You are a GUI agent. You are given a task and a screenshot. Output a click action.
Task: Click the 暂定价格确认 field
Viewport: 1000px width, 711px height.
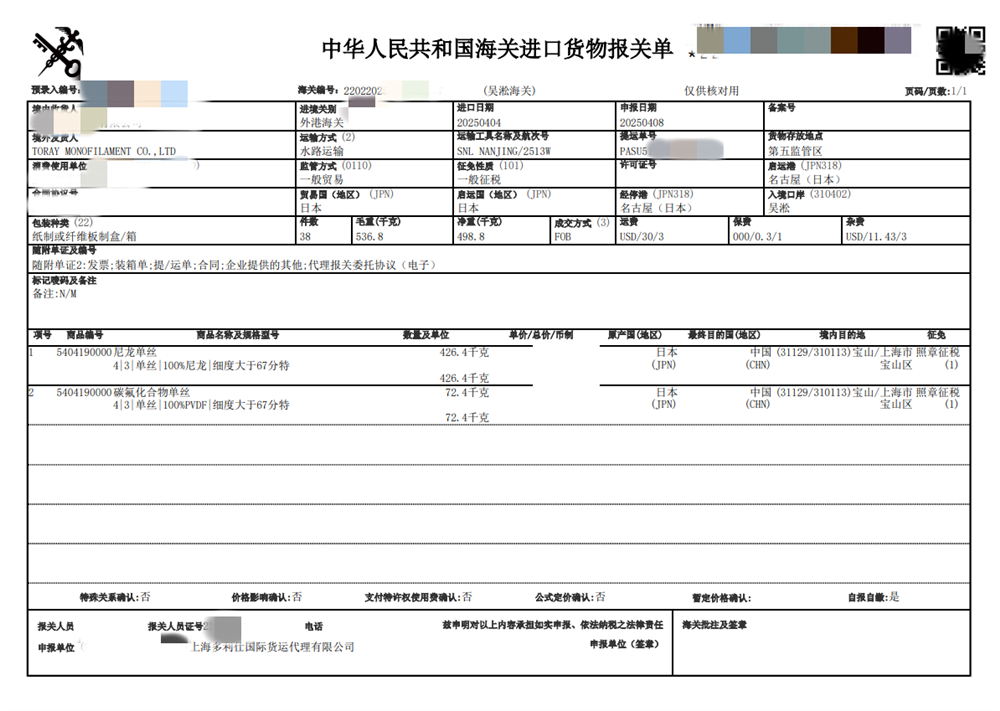coord(721,598)
